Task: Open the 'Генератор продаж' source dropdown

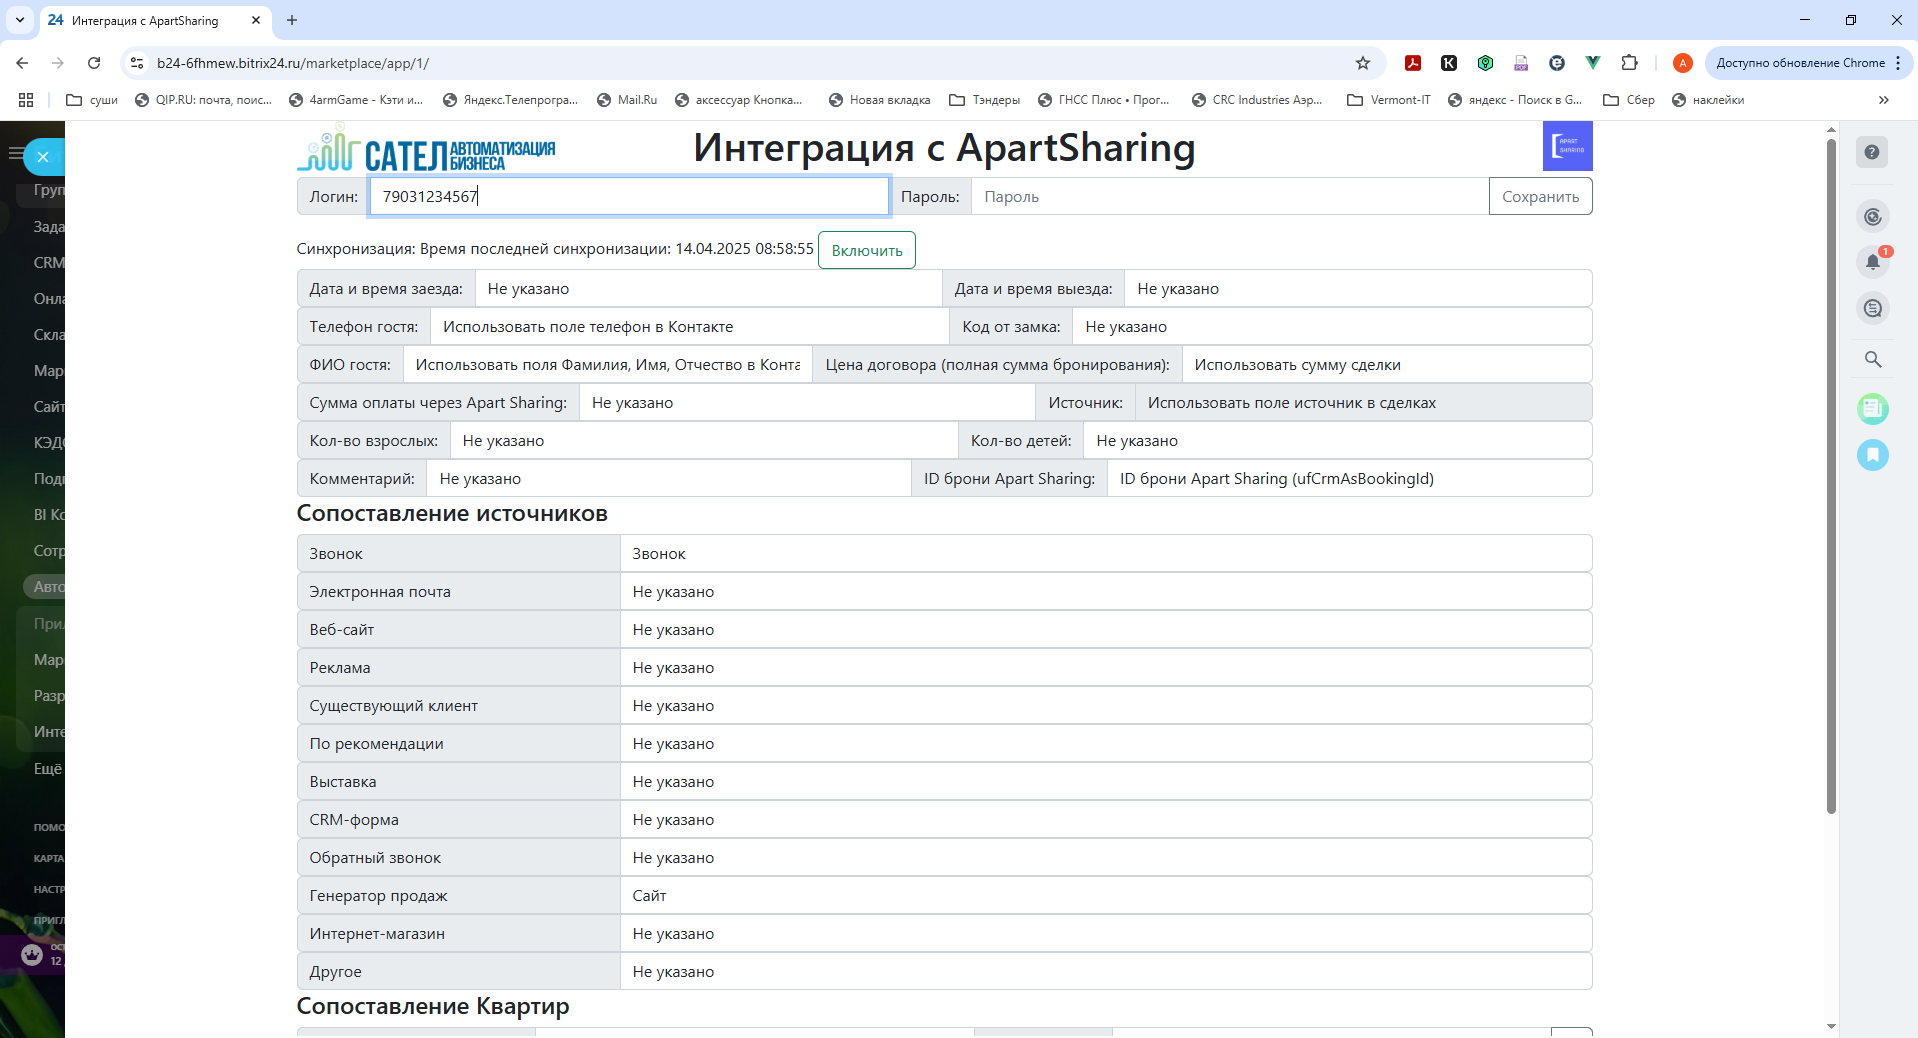Action: [1105, 896]
